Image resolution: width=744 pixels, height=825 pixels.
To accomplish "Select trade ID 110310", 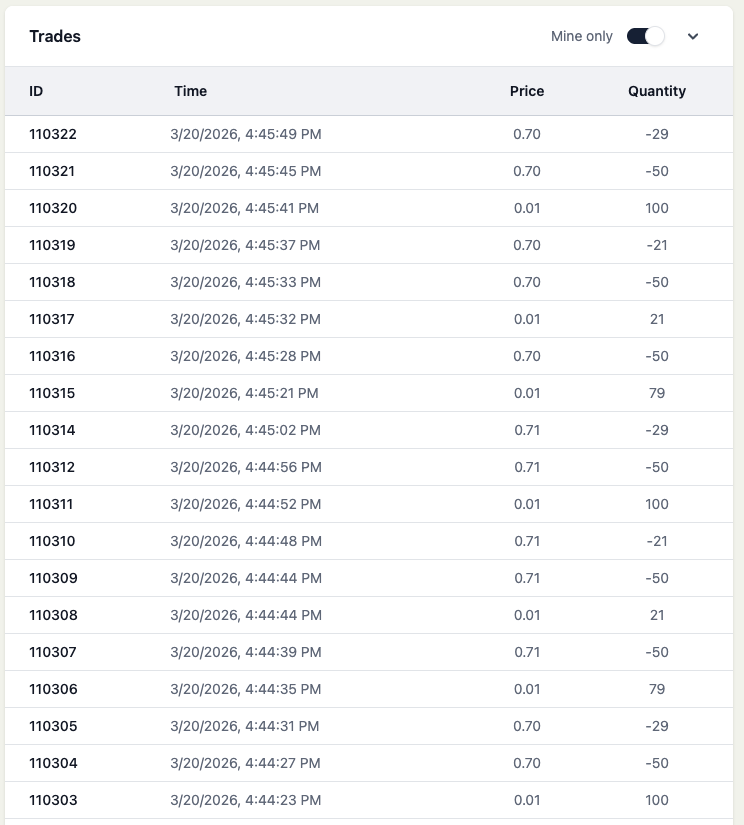I will pos(52,541).
